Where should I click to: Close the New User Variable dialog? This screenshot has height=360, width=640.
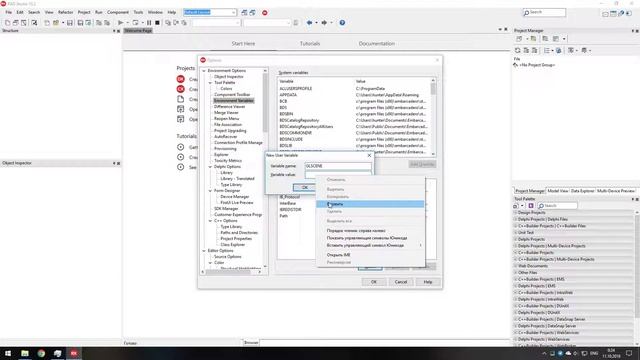click(x=369, y=156)
